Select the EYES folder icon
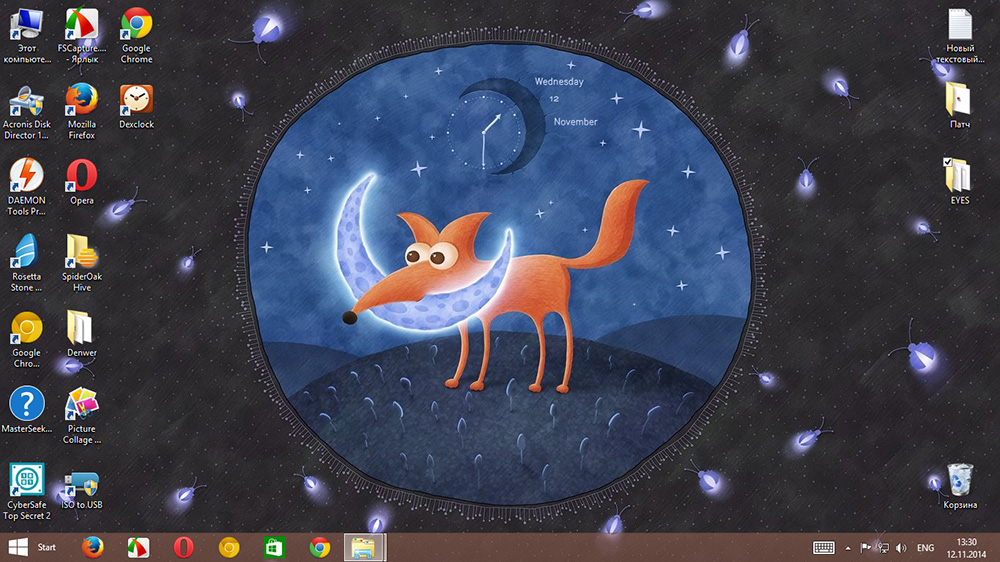The image size is (1000, 562). [960, 182]
